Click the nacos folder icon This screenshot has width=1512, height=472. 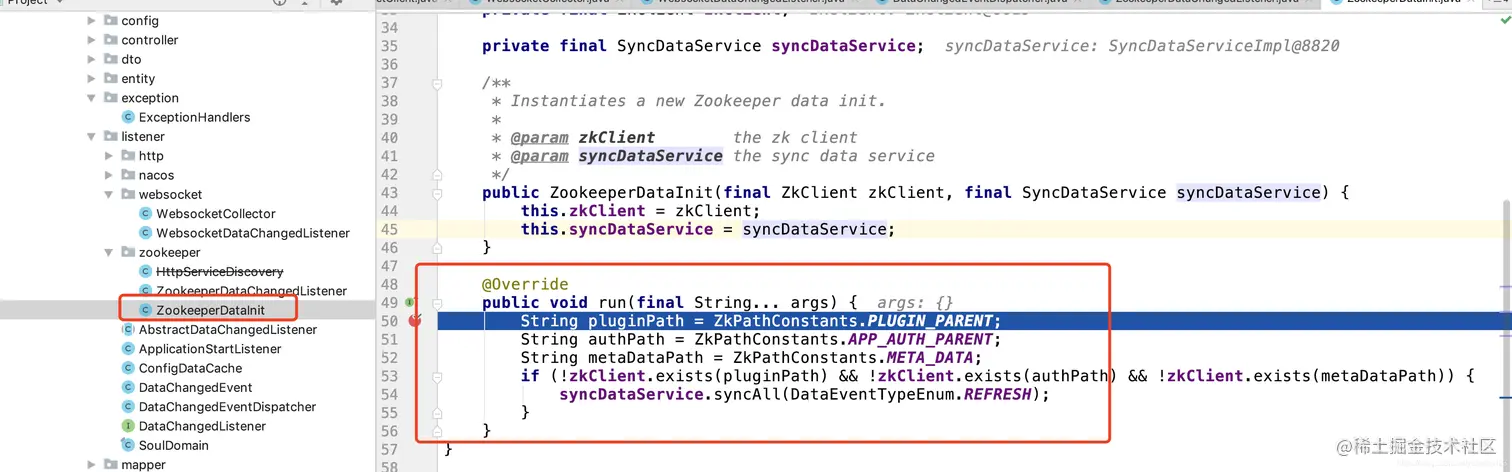128,175
